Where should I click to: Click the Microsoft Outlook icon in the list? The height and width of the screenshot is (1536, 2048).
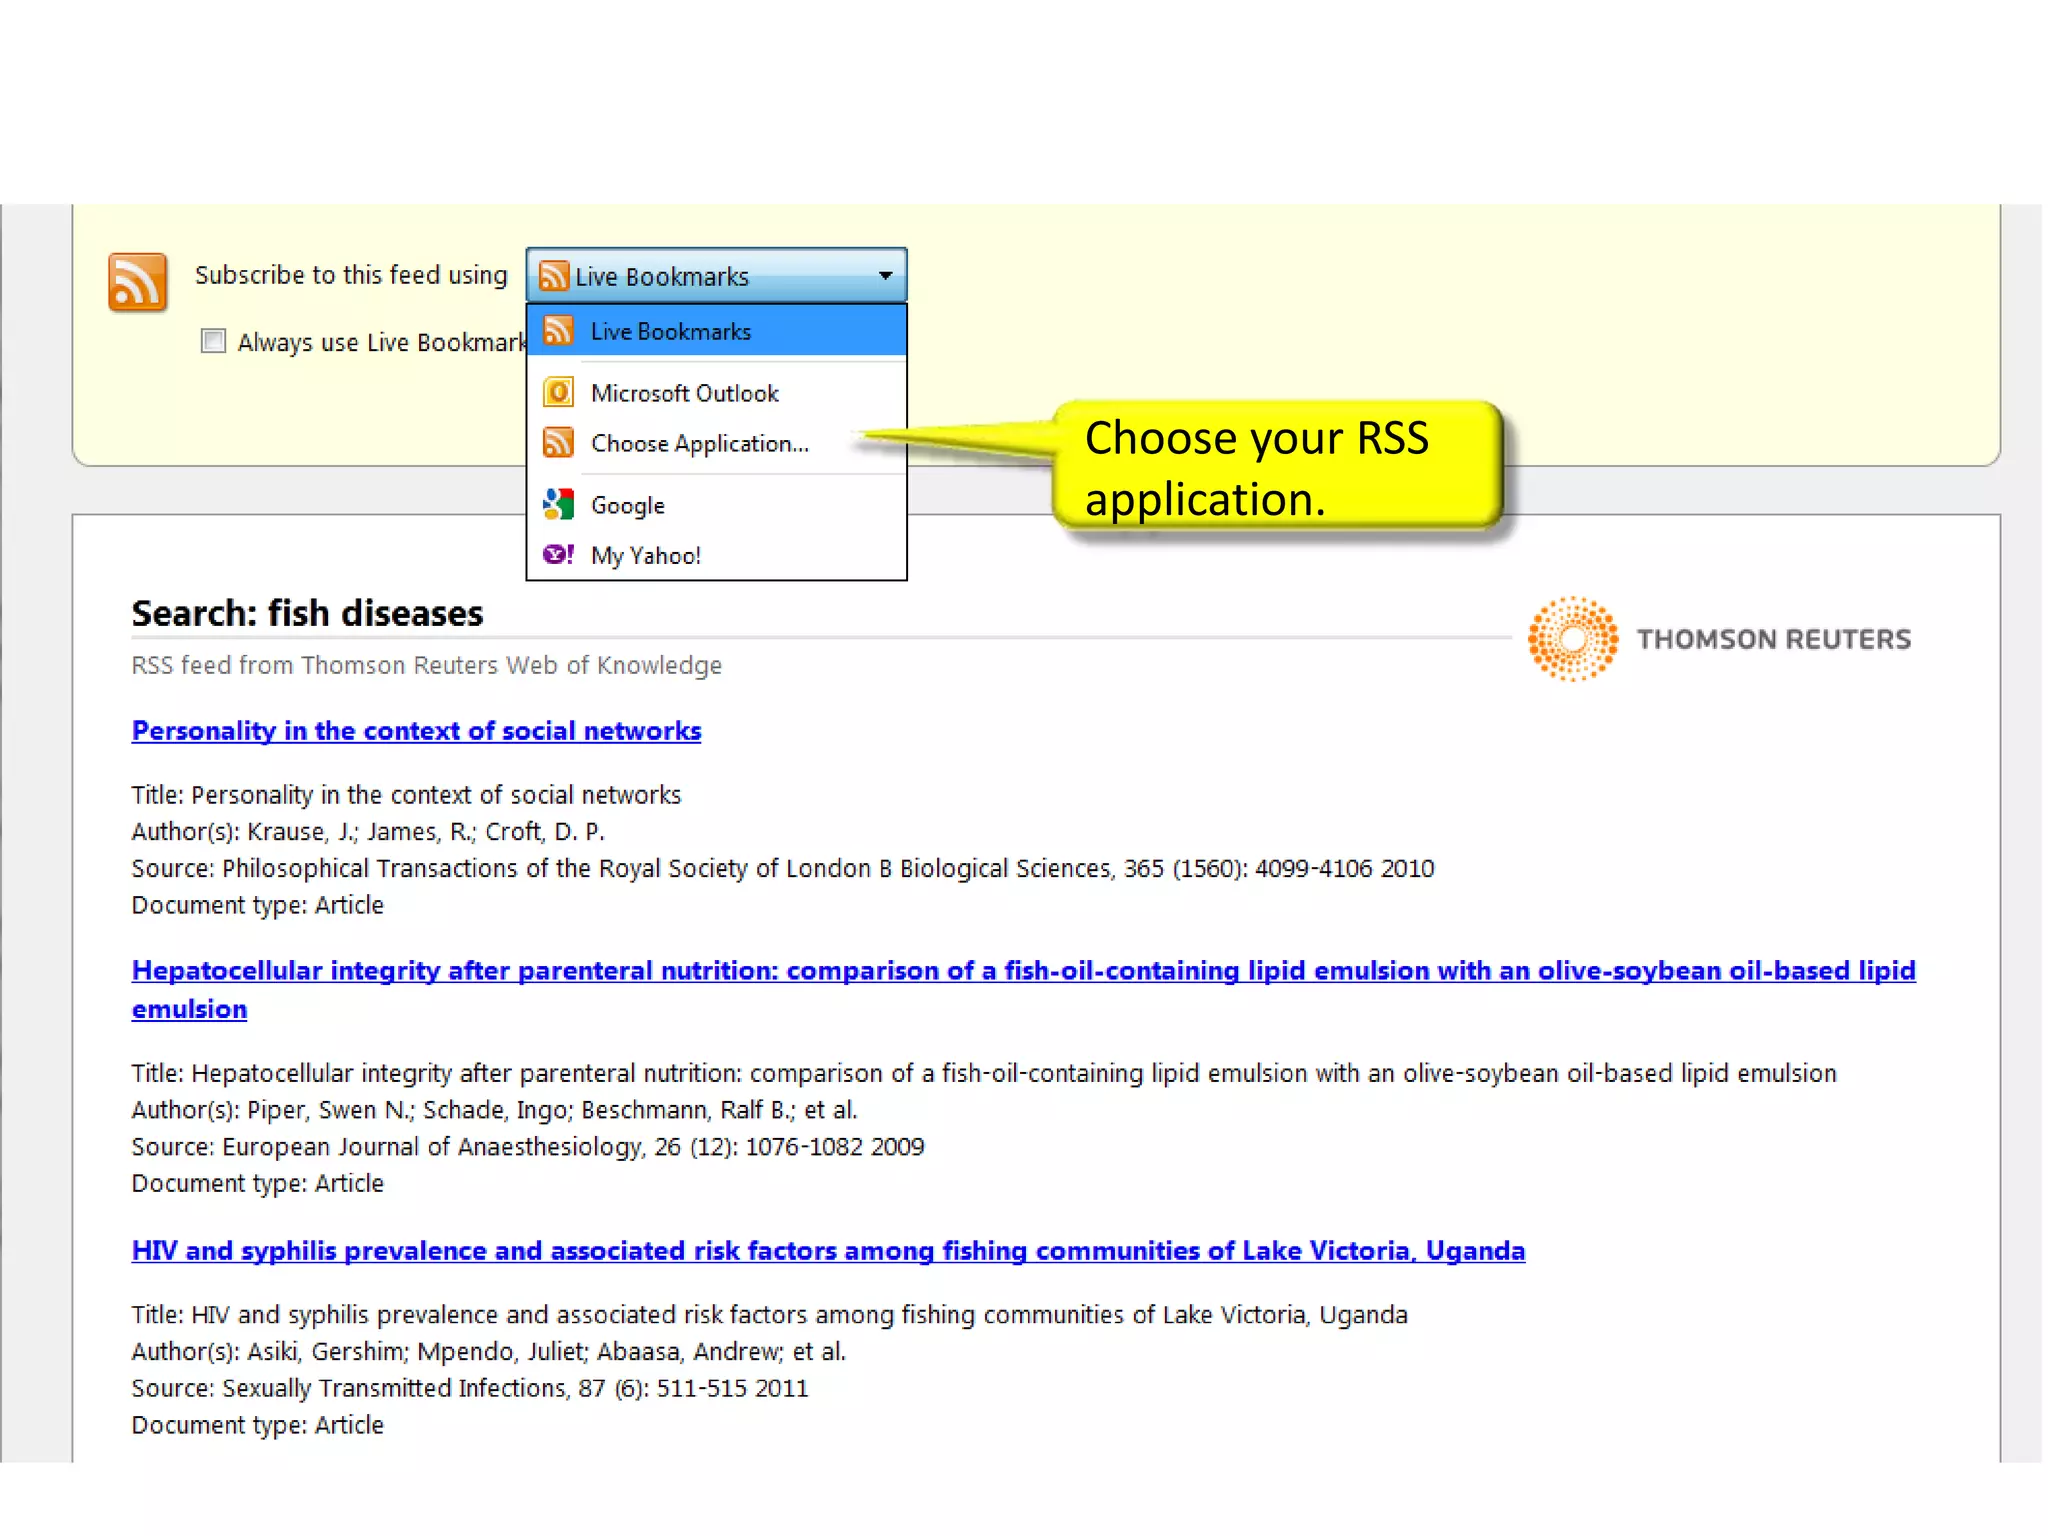[x=558, y=392]
